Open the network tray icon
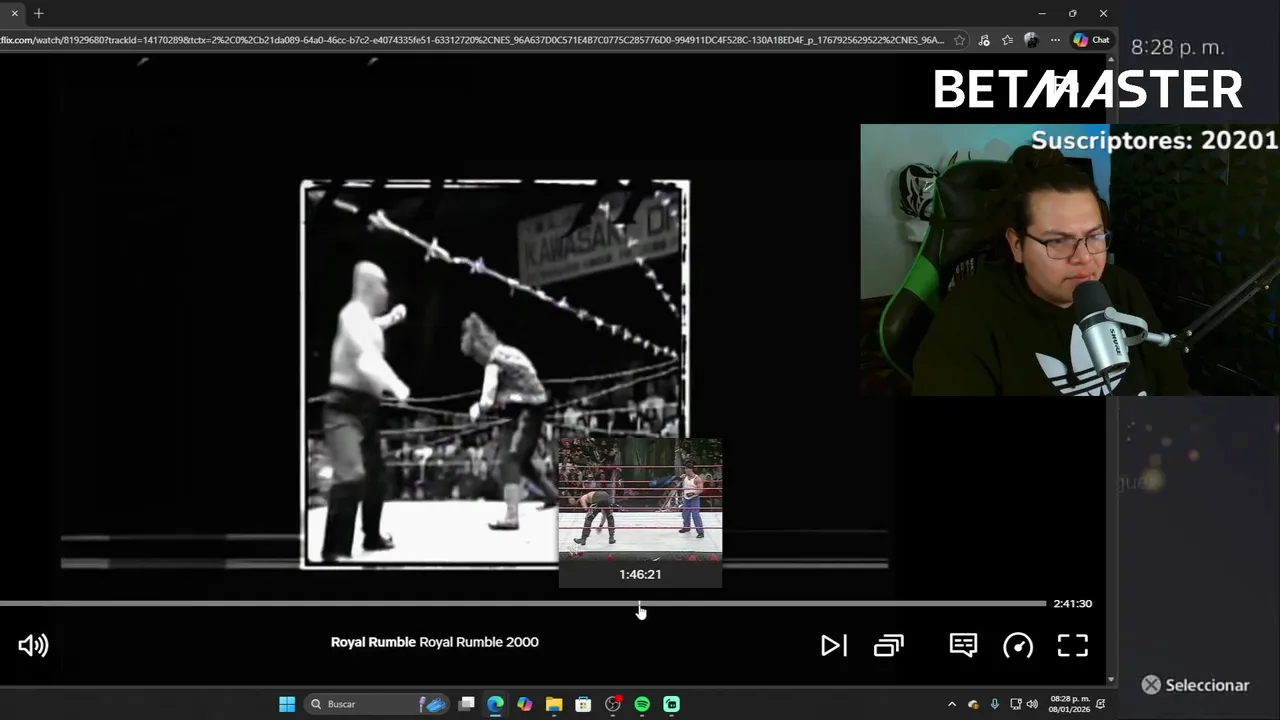 click(x=1016, y=704)
